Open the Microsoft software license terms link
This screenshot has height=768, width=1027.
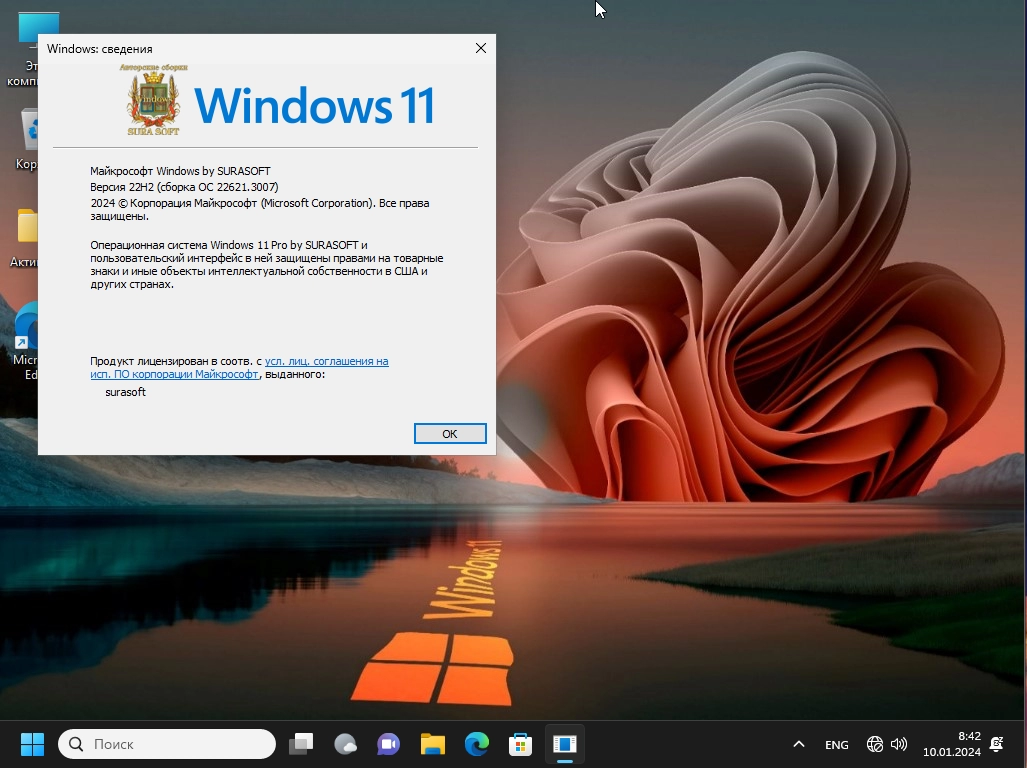(x=239, y=367)
